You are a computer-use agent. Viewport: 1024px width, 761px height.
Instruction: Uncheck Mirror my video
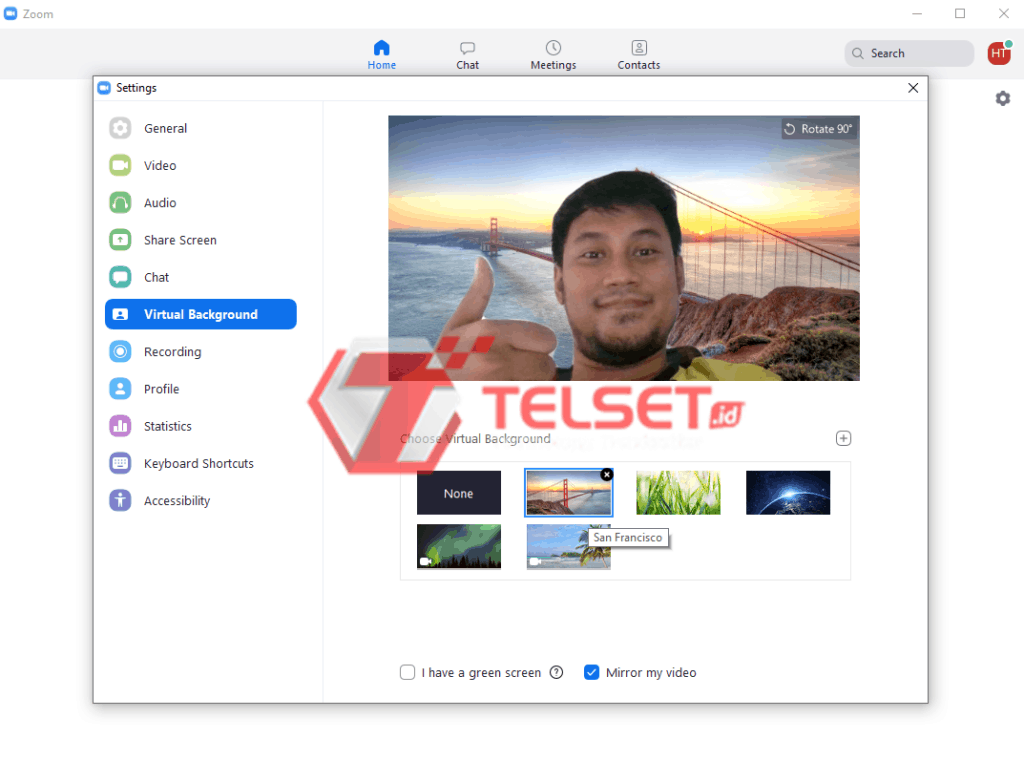pyautogui.click(x=591, y=673)
